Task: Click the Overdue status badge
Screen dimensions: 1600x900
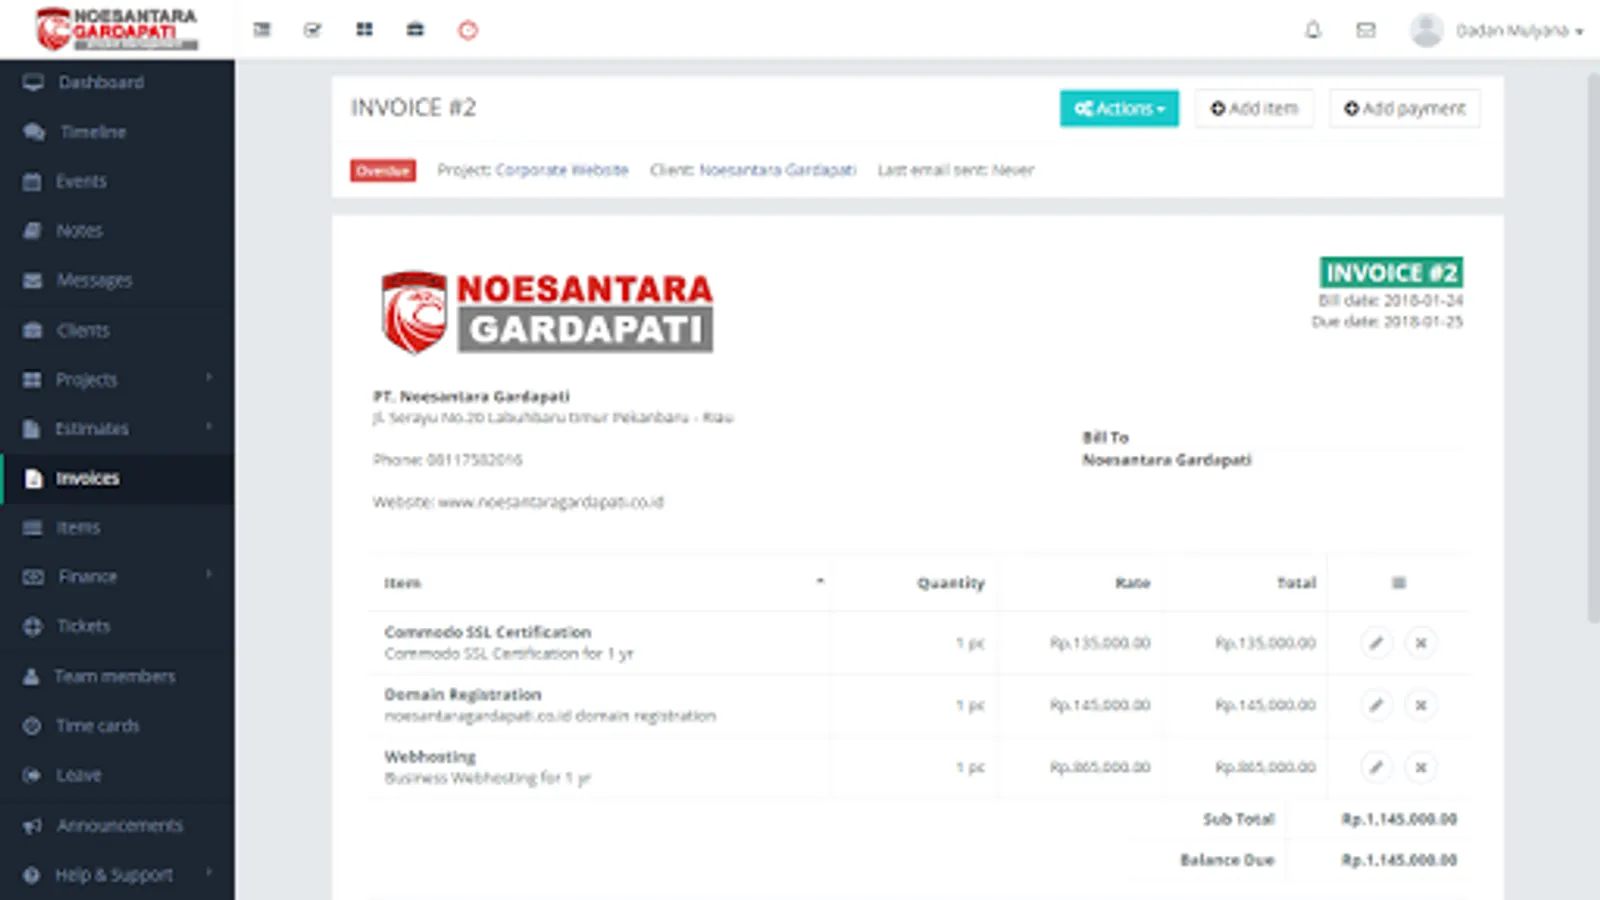Action: click(383, 170)
